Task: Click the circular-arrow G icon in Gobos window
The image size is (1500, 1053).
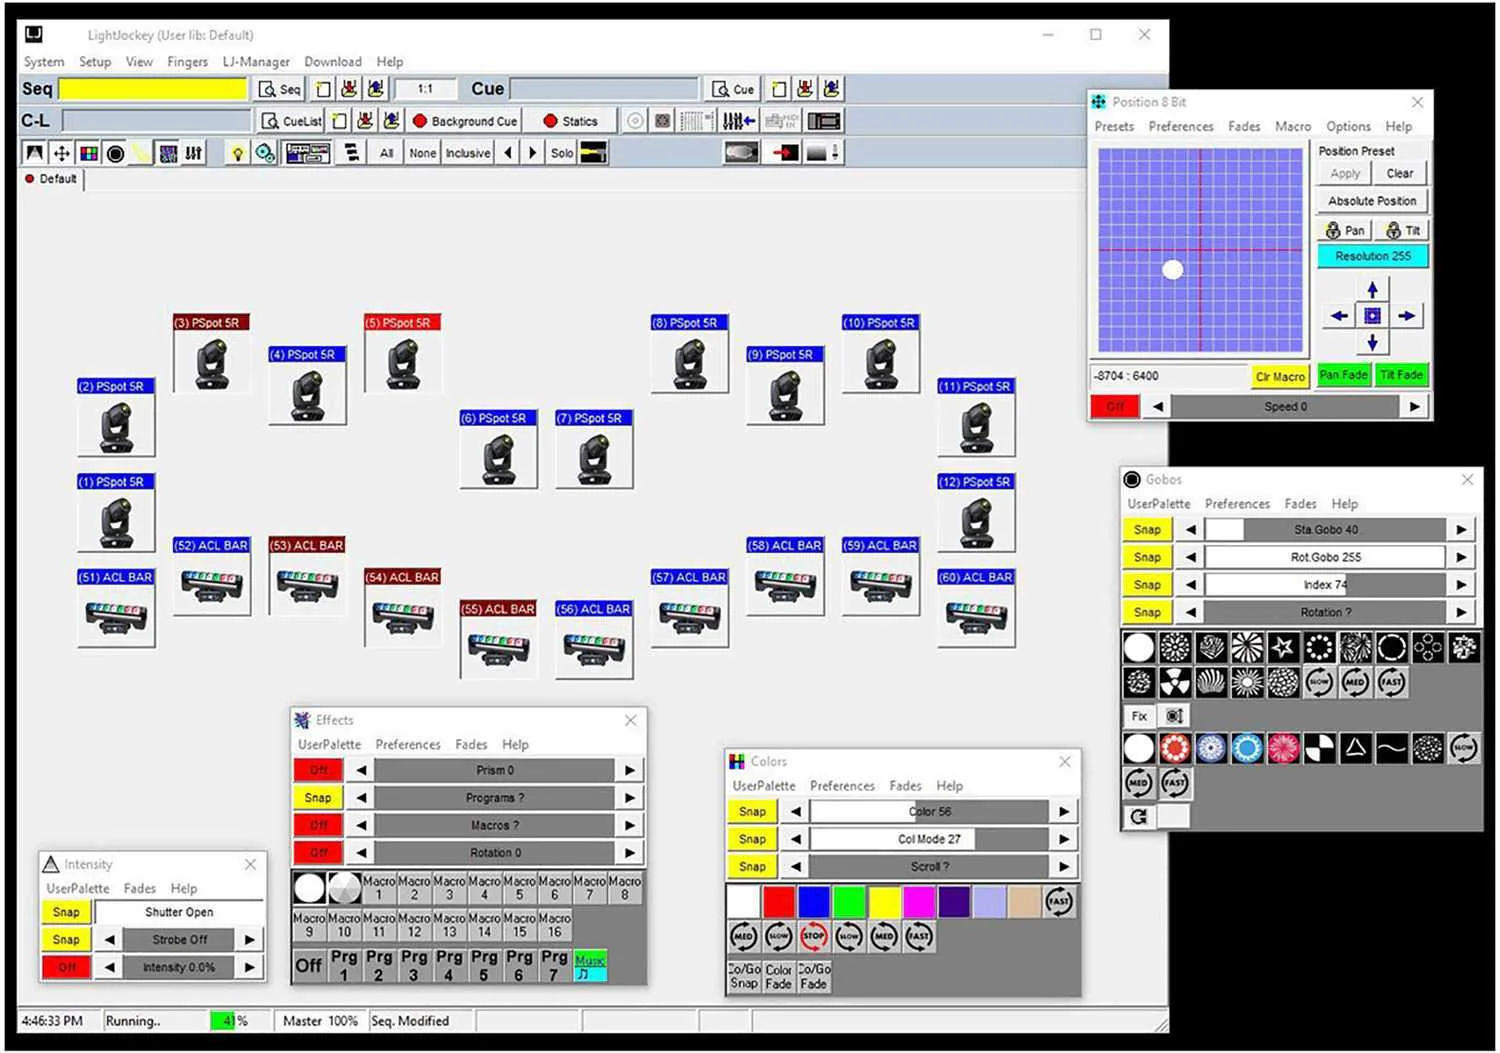Action: pyautogui.click(x=1139, y=817)
